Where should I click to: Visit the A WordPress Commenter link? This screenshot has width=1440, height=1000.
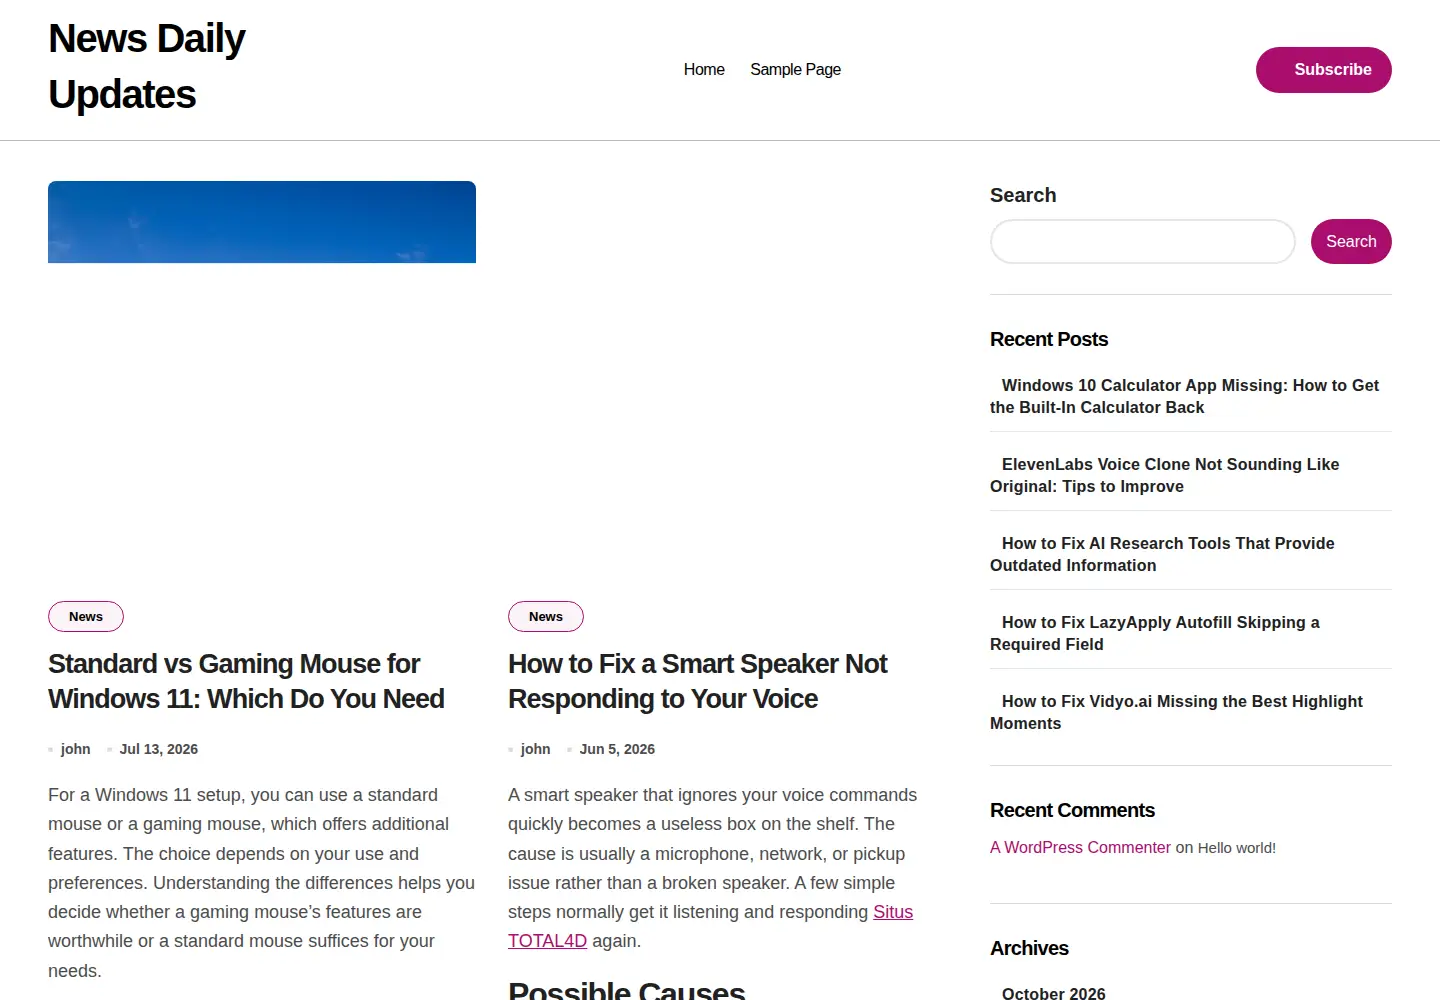(1080, 847)
